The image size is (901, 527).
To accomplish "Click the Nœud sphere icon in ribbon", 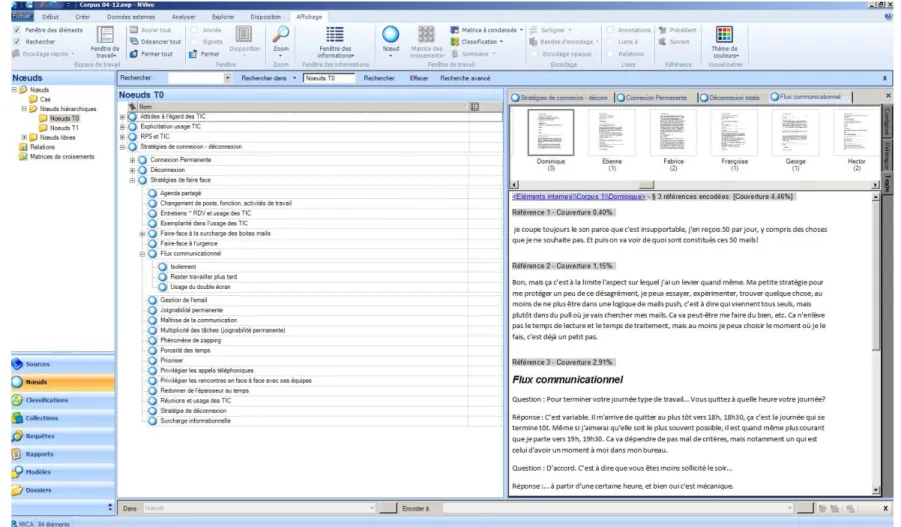I will pos(391,34).
